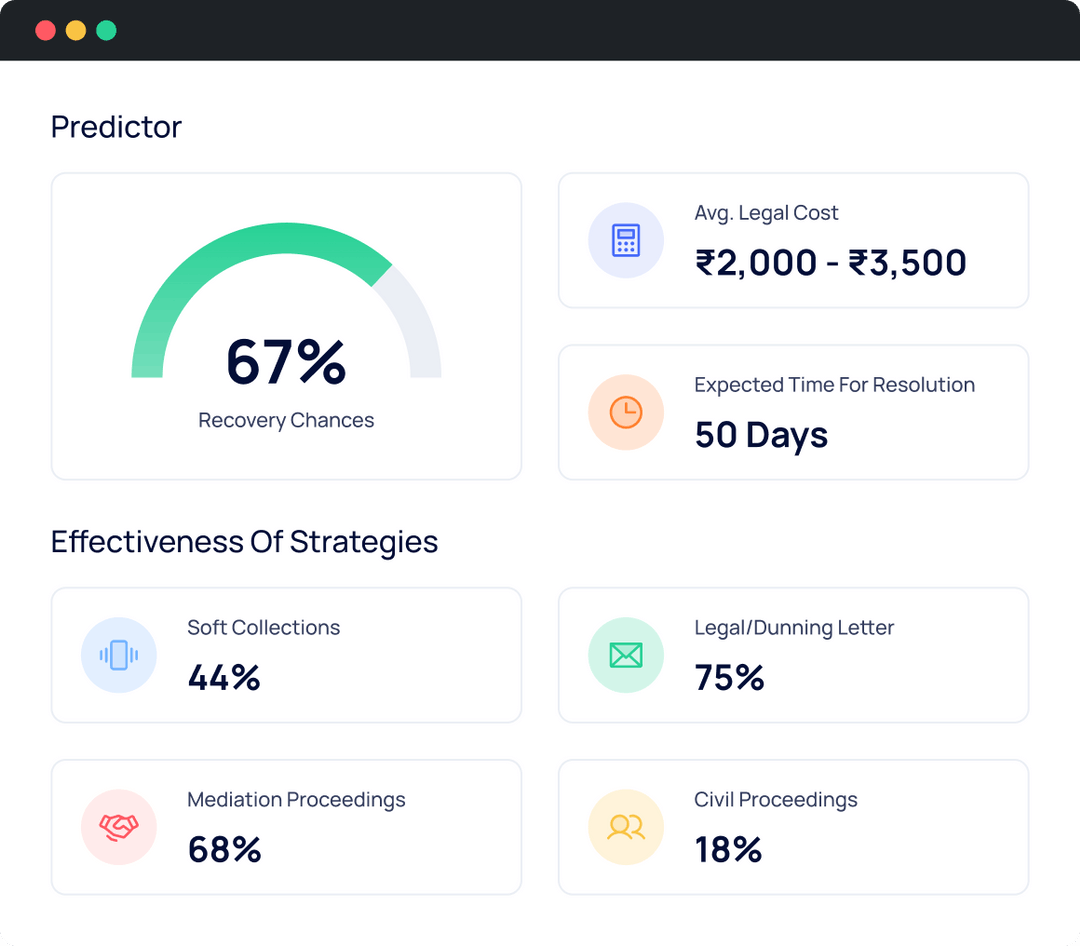Open the envelope icon for Legal/Dunning Letter
Image resolution: width=1080 pixels, height=946 pixels.
pos(625,655)
